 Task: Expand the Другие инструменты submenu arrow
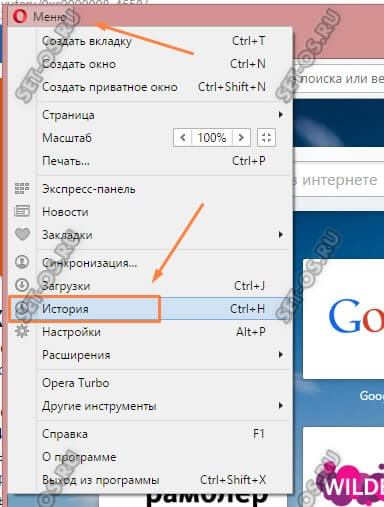click(x=281, y=406)
